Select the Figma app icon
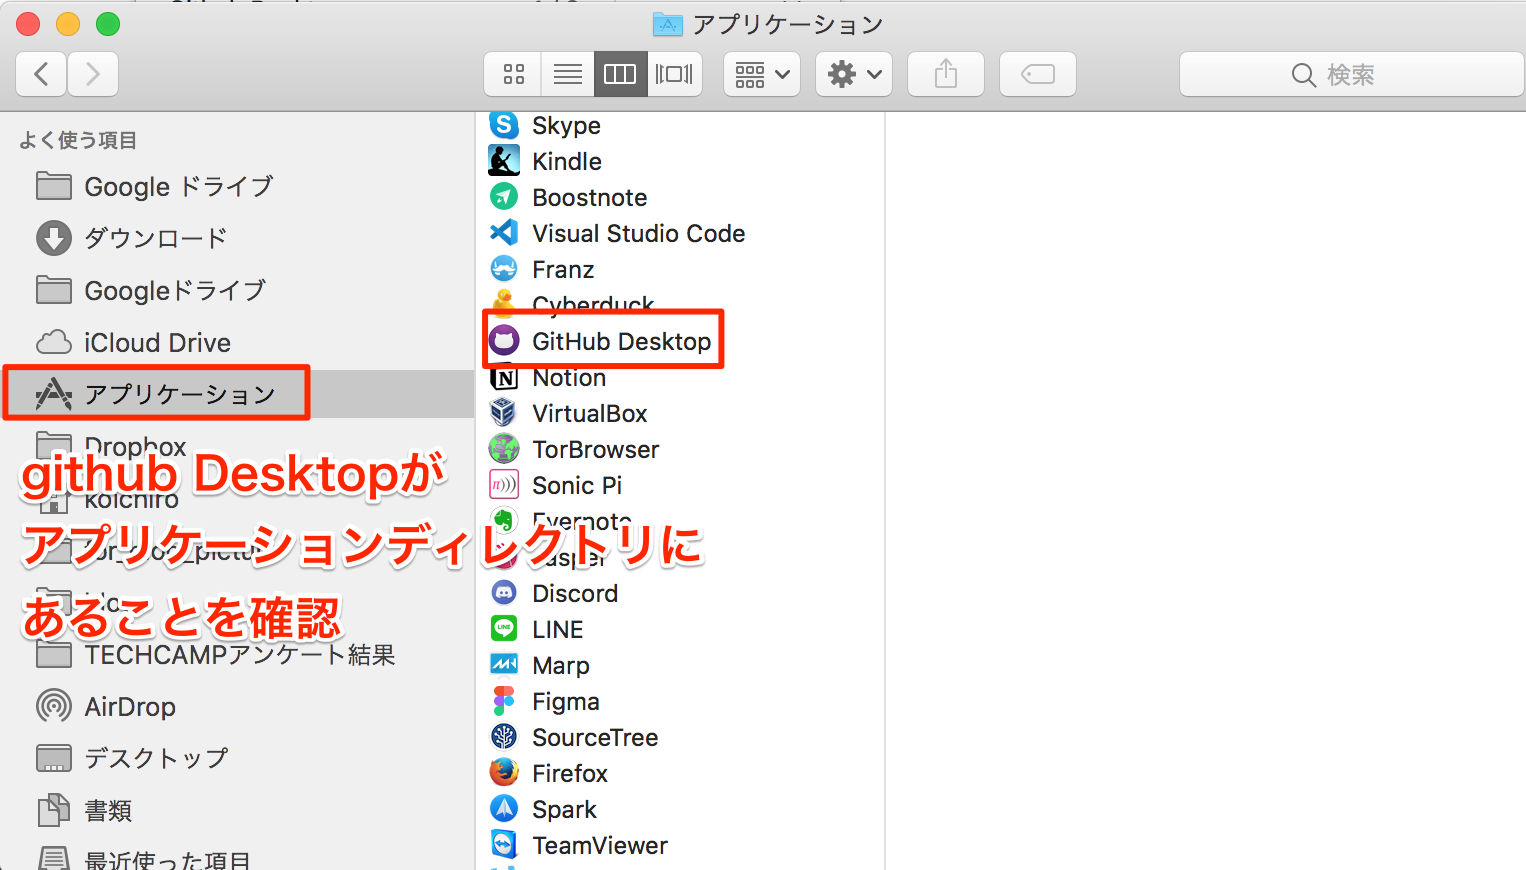This screenshot has height=870, width=1526. click(x=504, y=701)
